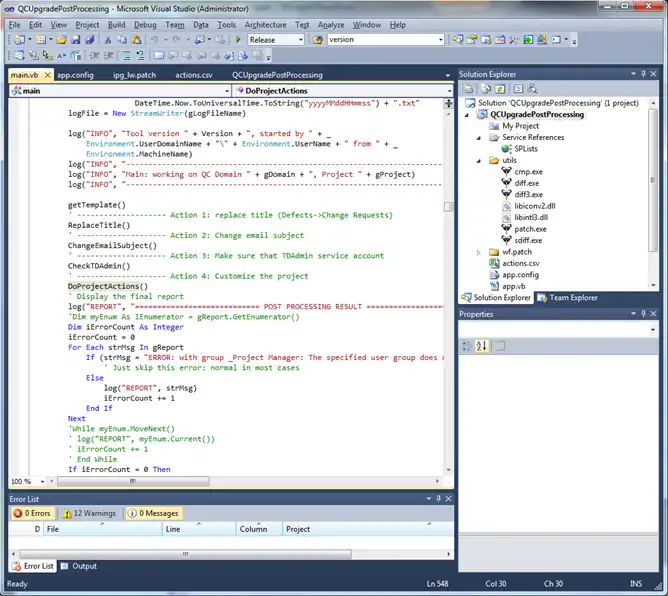Click the Display Object Member List icon
Viewport: 668px width, 596px height.
pos(19,55)
